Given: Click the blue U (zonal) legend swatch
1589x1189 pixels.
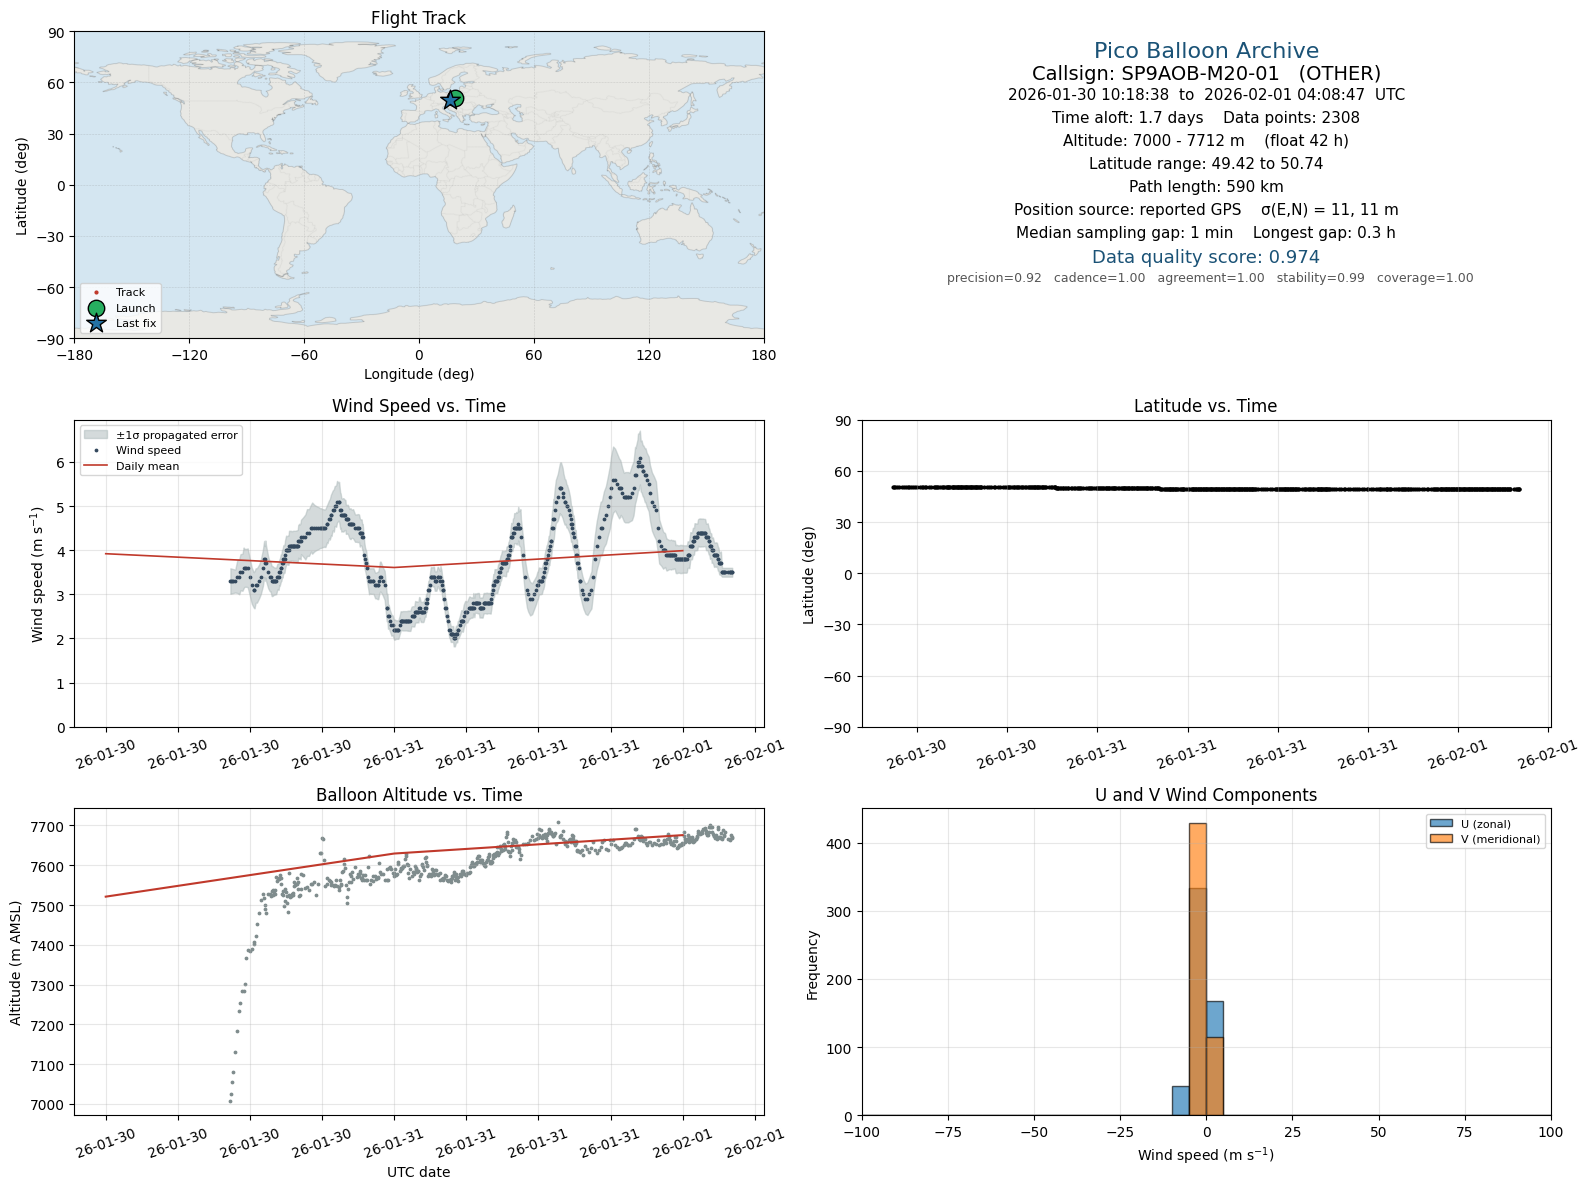Looking at the screenshot, I should [1441, 824].
